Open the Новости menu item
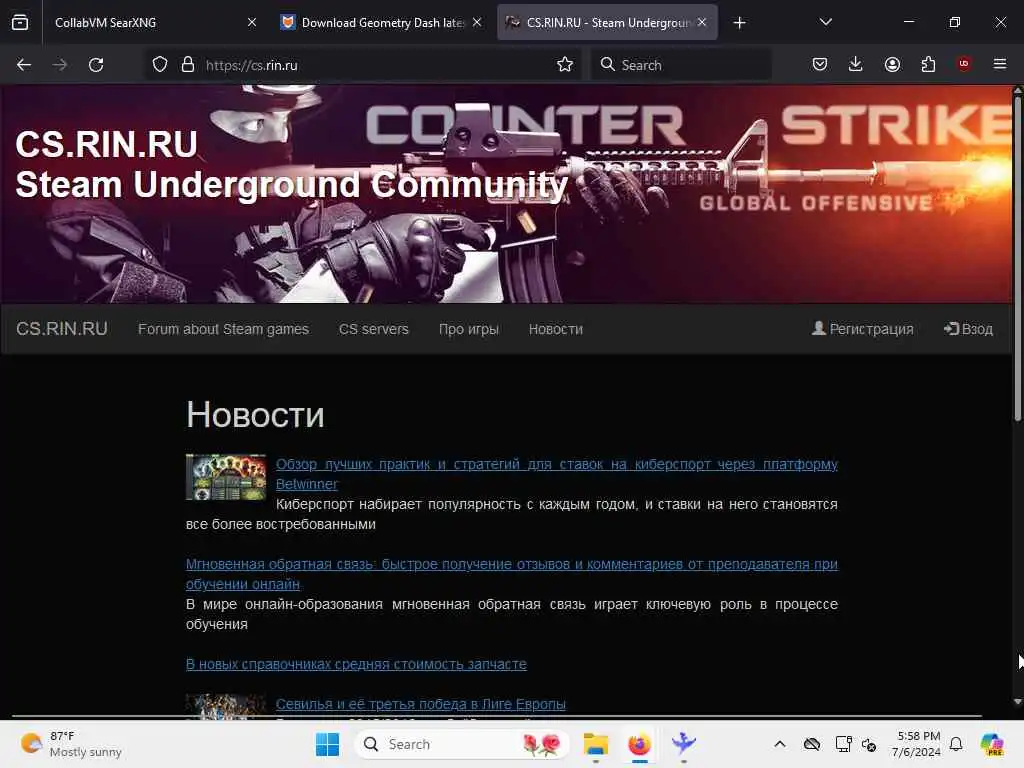The height and width of the screenshot is (768, 1024). coord(556,329)
